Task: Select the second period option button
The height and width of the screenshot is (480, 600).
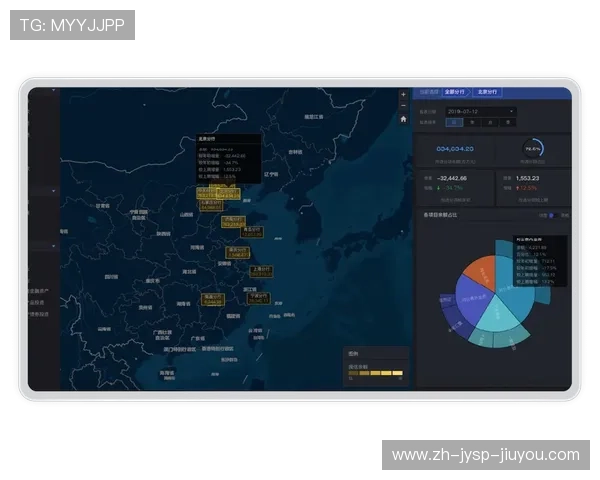Action: coord(472,122)
